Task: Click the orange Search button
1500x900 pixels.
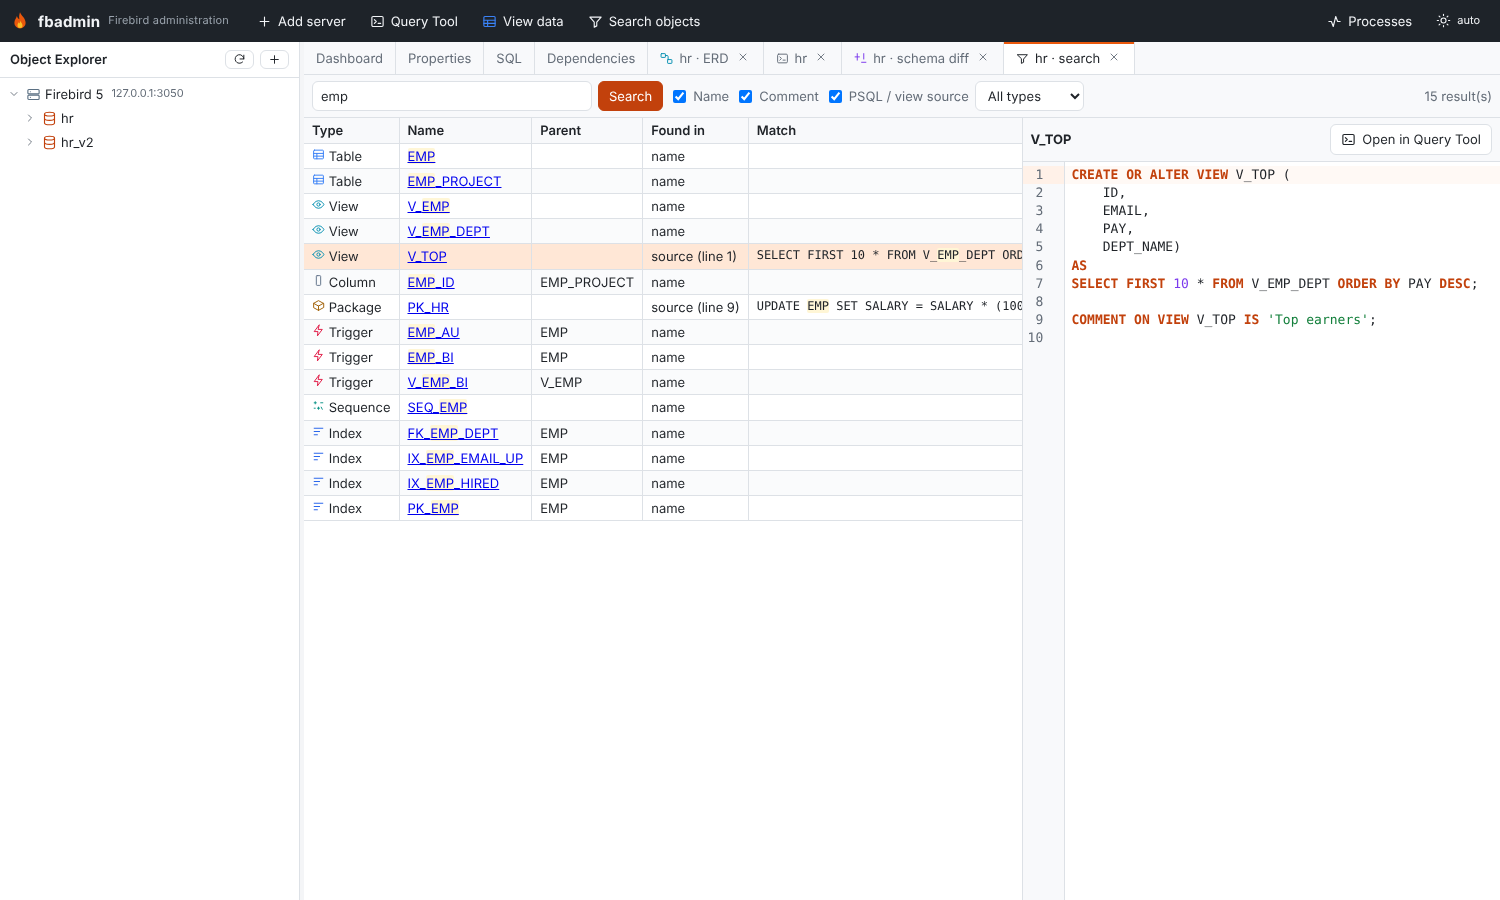Action: point(630,97)
